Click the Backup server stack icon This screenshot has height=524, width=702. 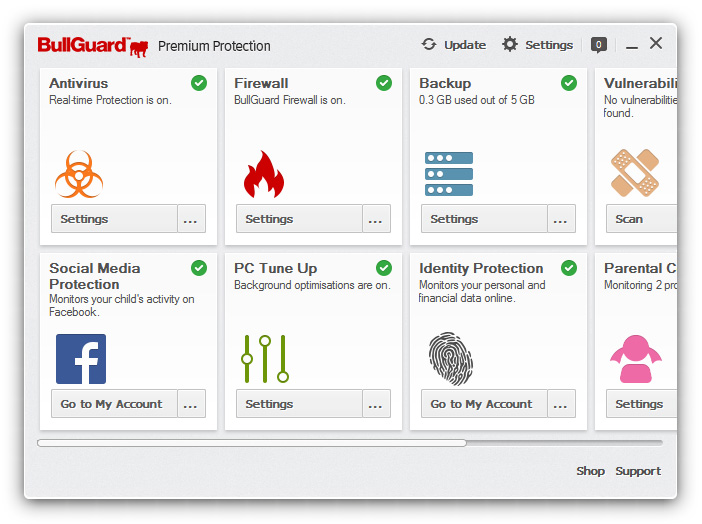click(x=449, y=174)
